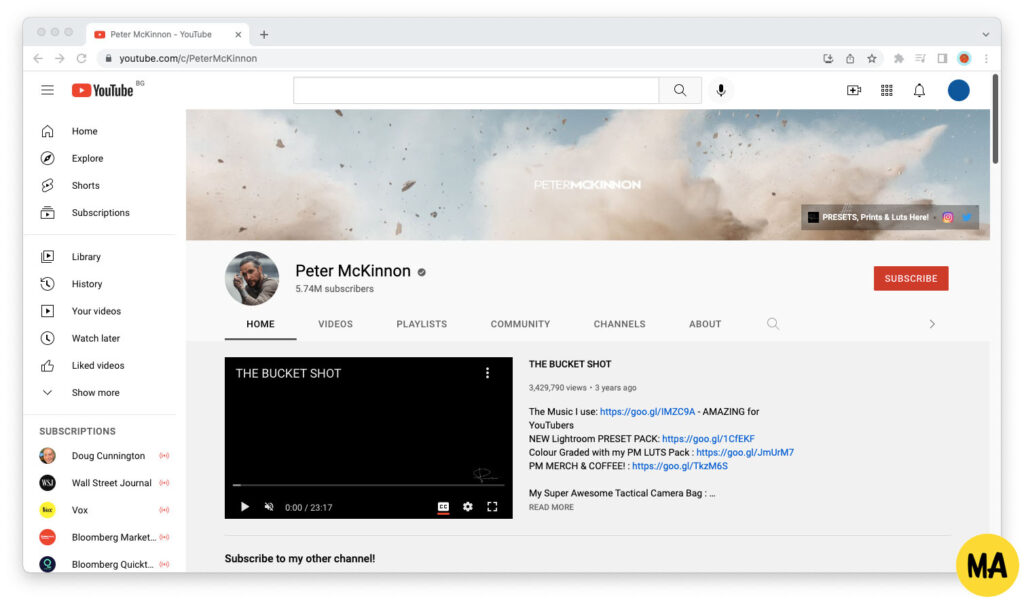Image resolution: width=1024 pixels, height=601 pixels.
Task: Open the PM LUTS Pack link
Action: 744,452
